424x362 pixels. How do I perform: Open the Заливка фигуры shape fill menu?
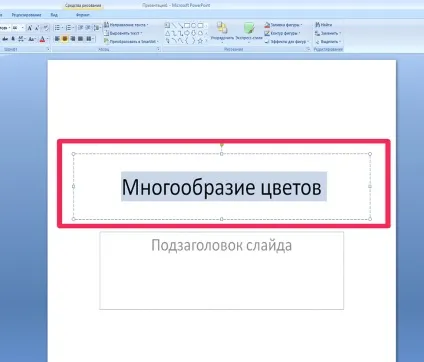tap(283, 25)
